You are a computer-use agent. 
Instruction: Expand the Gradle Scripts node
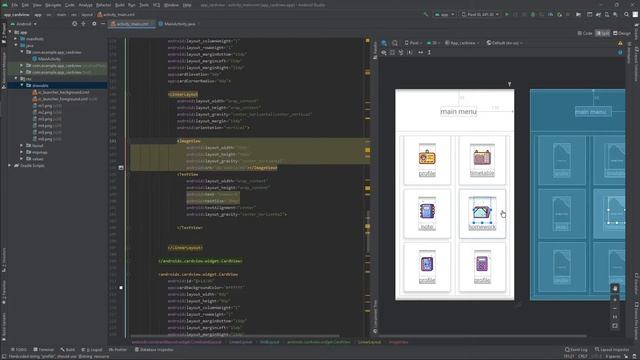point(10,166)
